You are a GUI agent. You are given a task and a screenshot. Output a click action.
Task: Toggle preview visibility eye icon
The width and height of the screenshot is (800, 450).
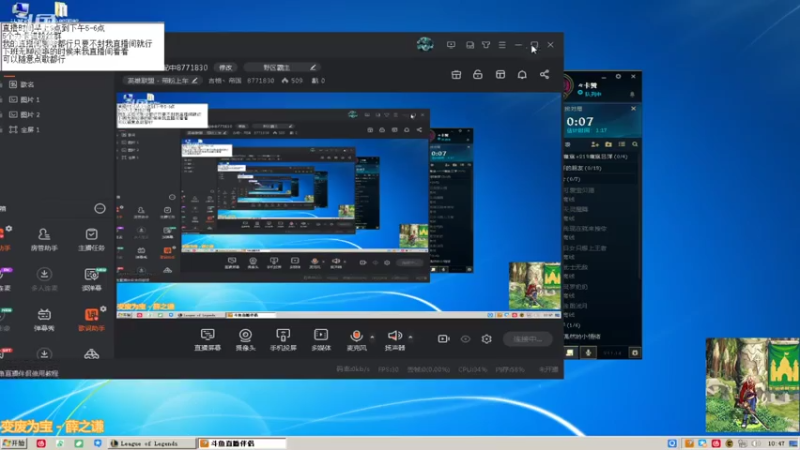465,339
